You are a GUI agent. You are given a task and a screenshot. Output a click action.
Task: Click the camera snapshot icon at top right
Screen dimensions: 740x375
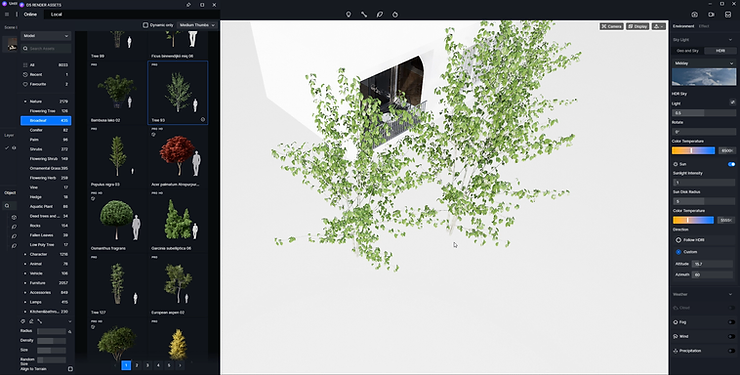click(x=694, y=15)
